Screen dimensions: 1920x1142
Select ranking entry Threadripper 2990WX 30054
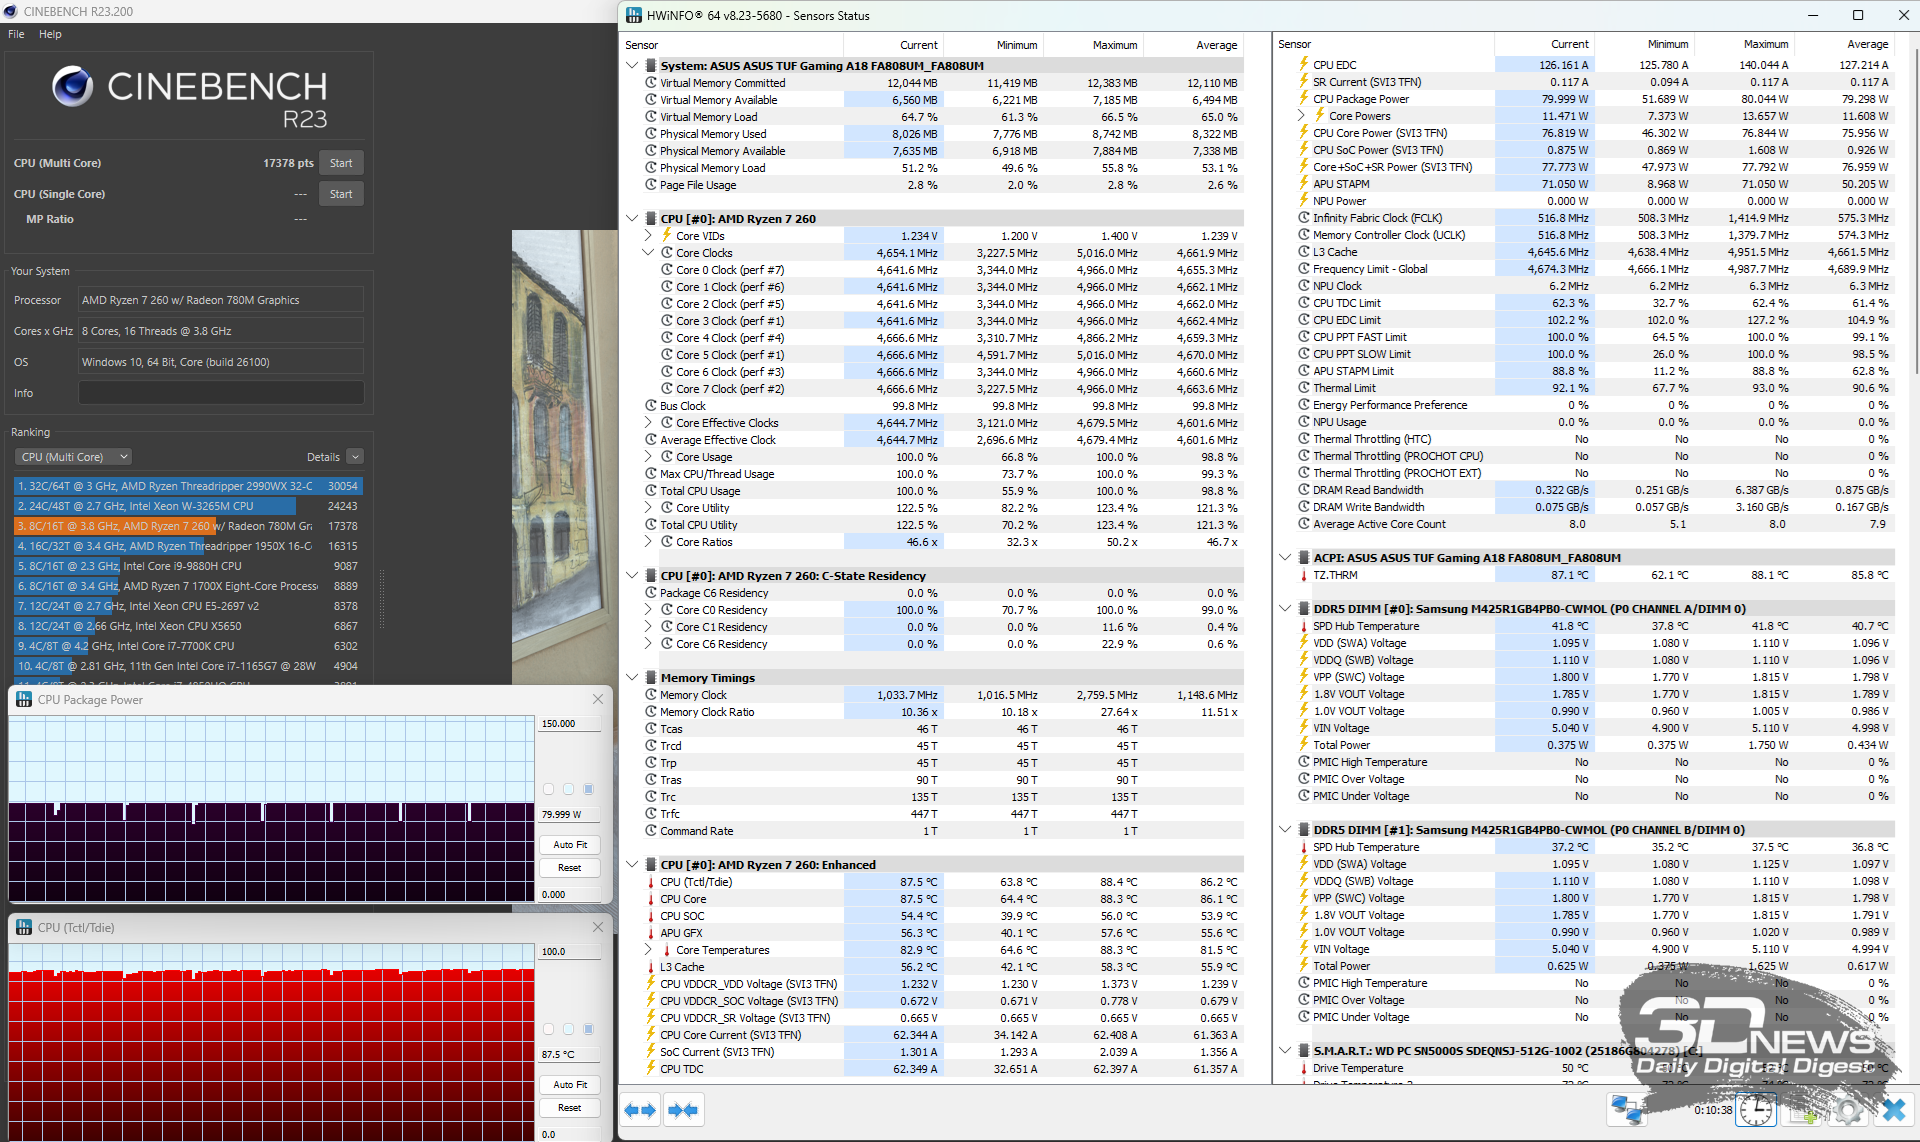click(188, 486)
